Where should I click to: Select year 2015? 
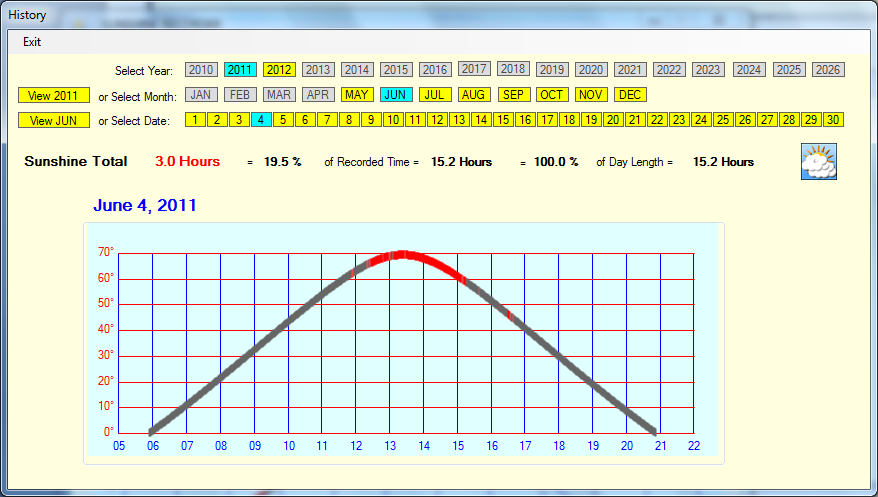(396, 69)
